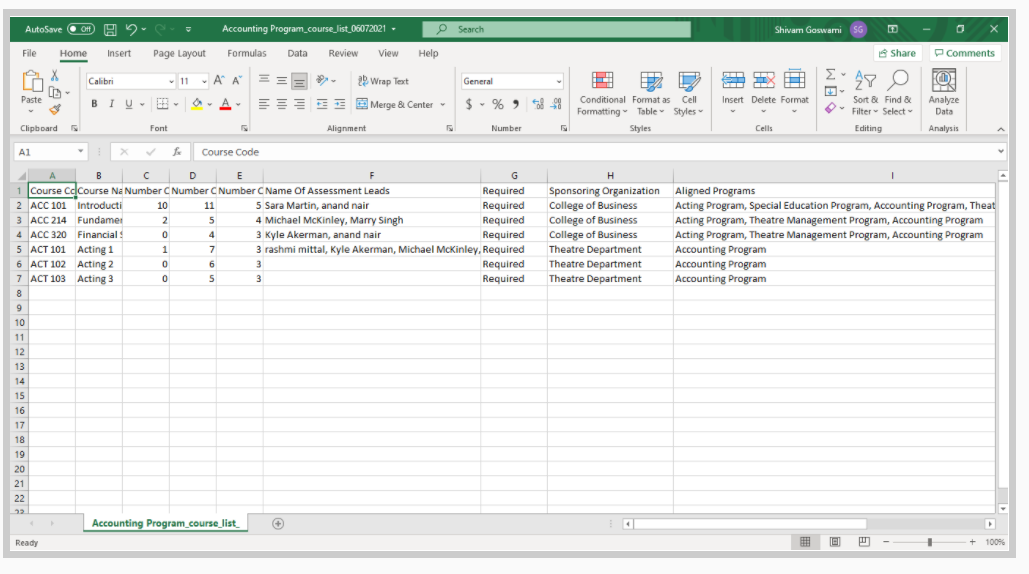Screen dimensions: 1029x574
Task: Apply Underline formatting
Action: click(x=129, y=104)
